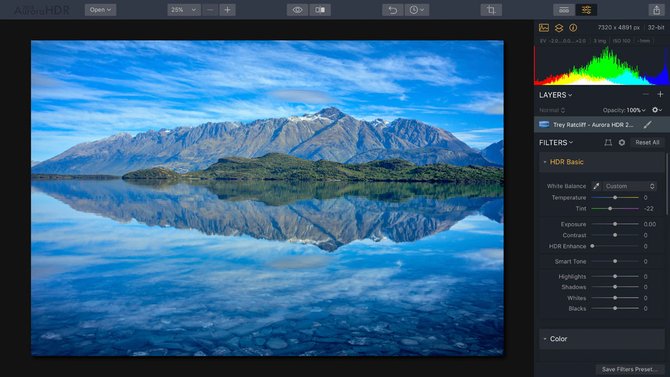670x377 pixels.
Task: Click the Shadows slider handle
Action: 615,287
